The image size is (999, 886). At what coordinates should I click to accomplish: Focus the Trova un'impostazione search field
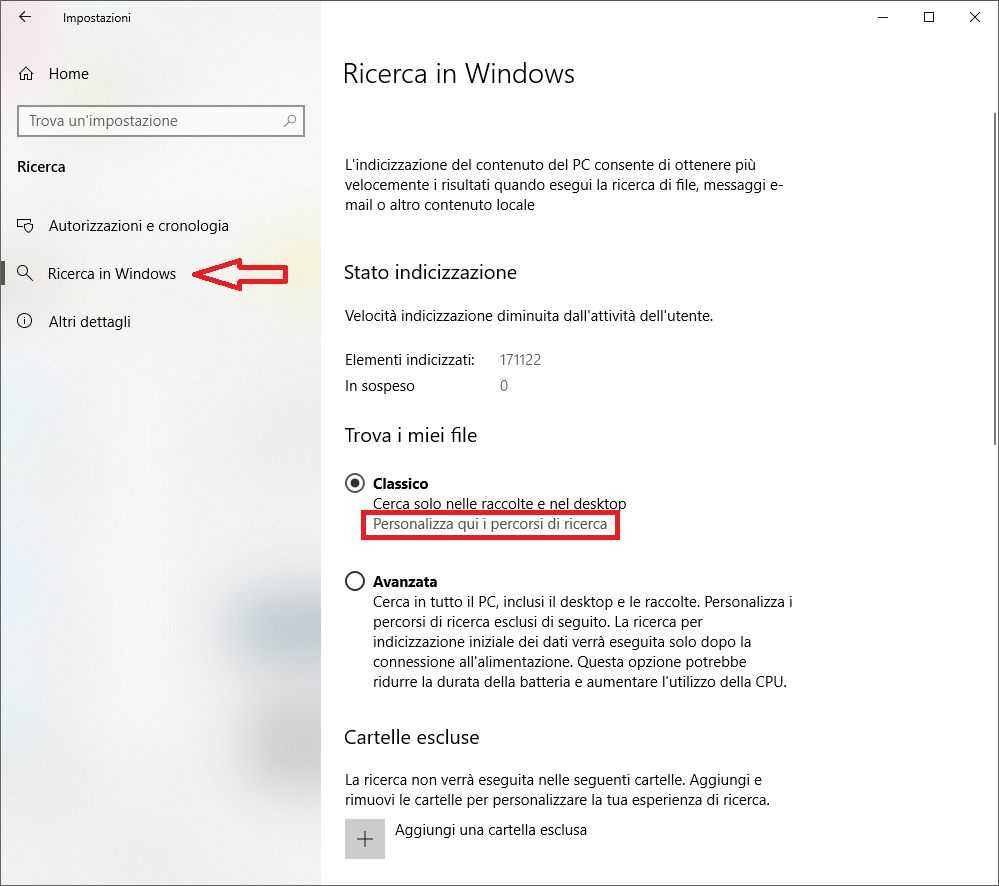(161, 120)
